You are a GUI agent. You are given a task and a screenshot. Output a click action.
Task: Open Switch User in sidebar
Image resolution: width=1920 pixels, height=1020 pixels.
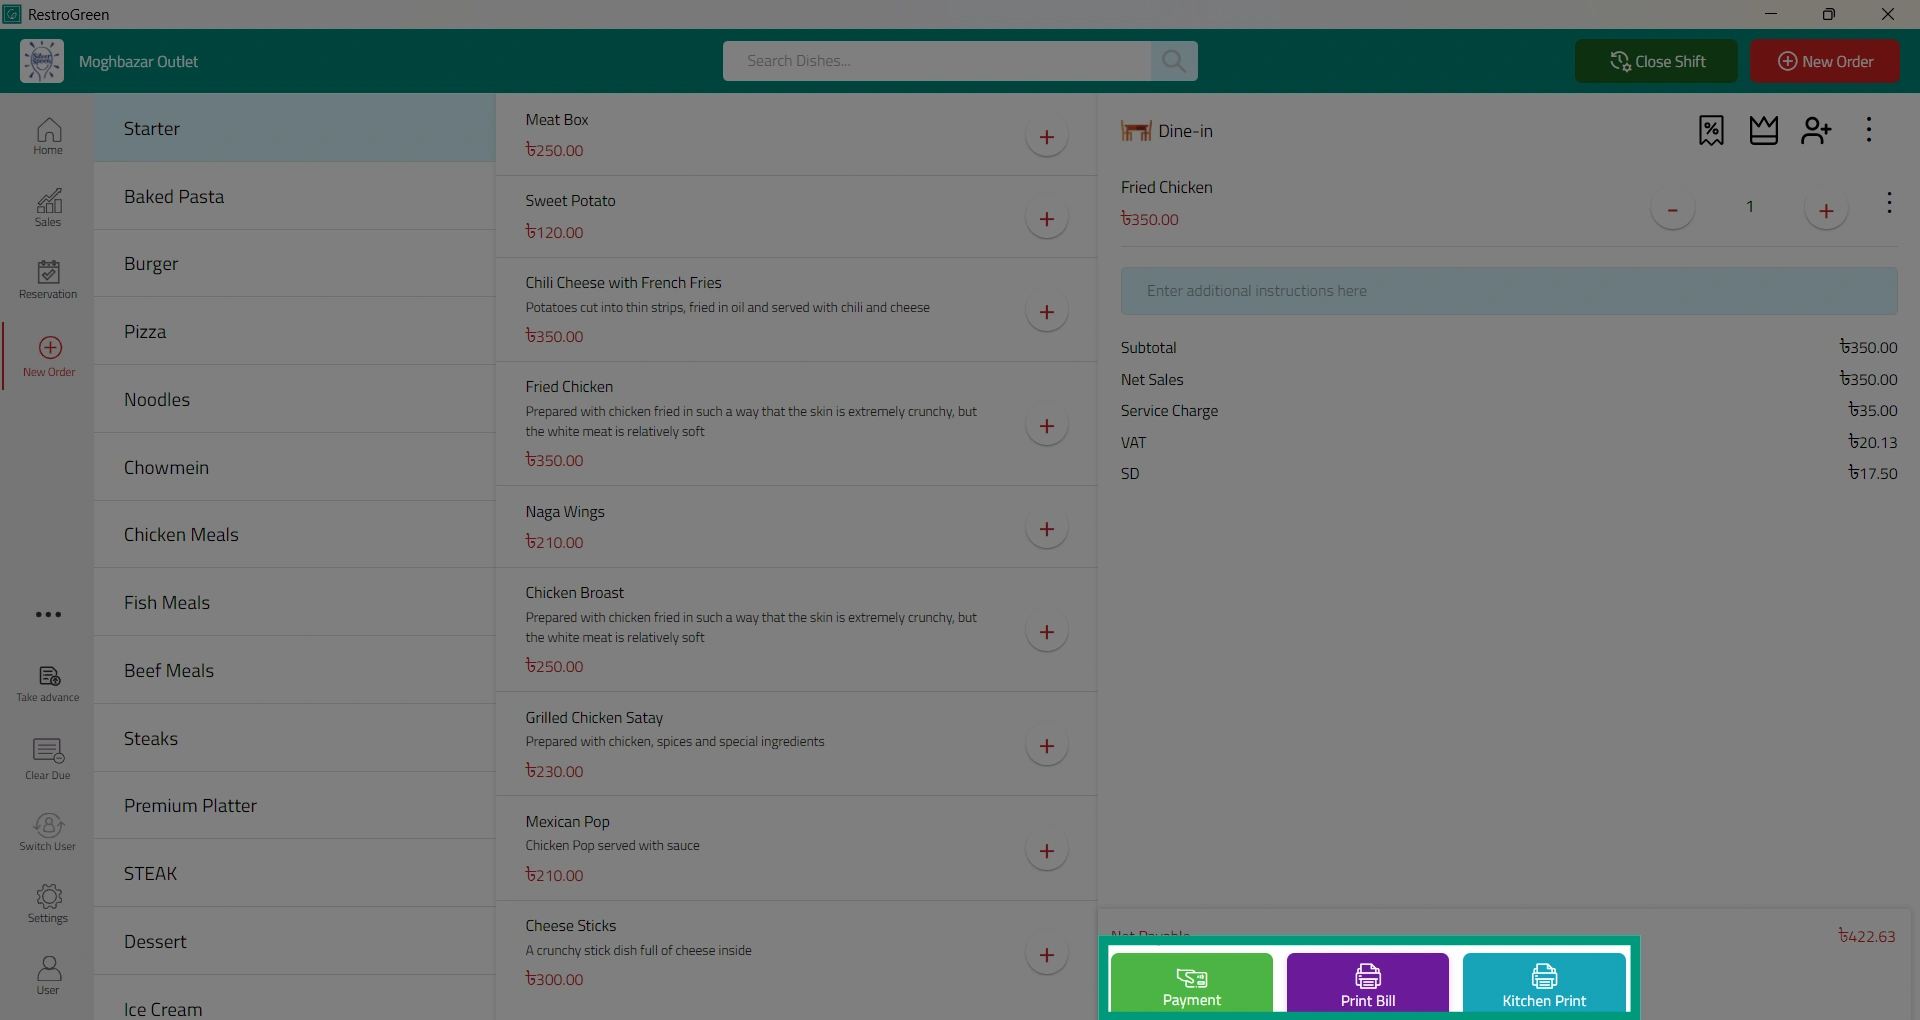click(48, 832)
